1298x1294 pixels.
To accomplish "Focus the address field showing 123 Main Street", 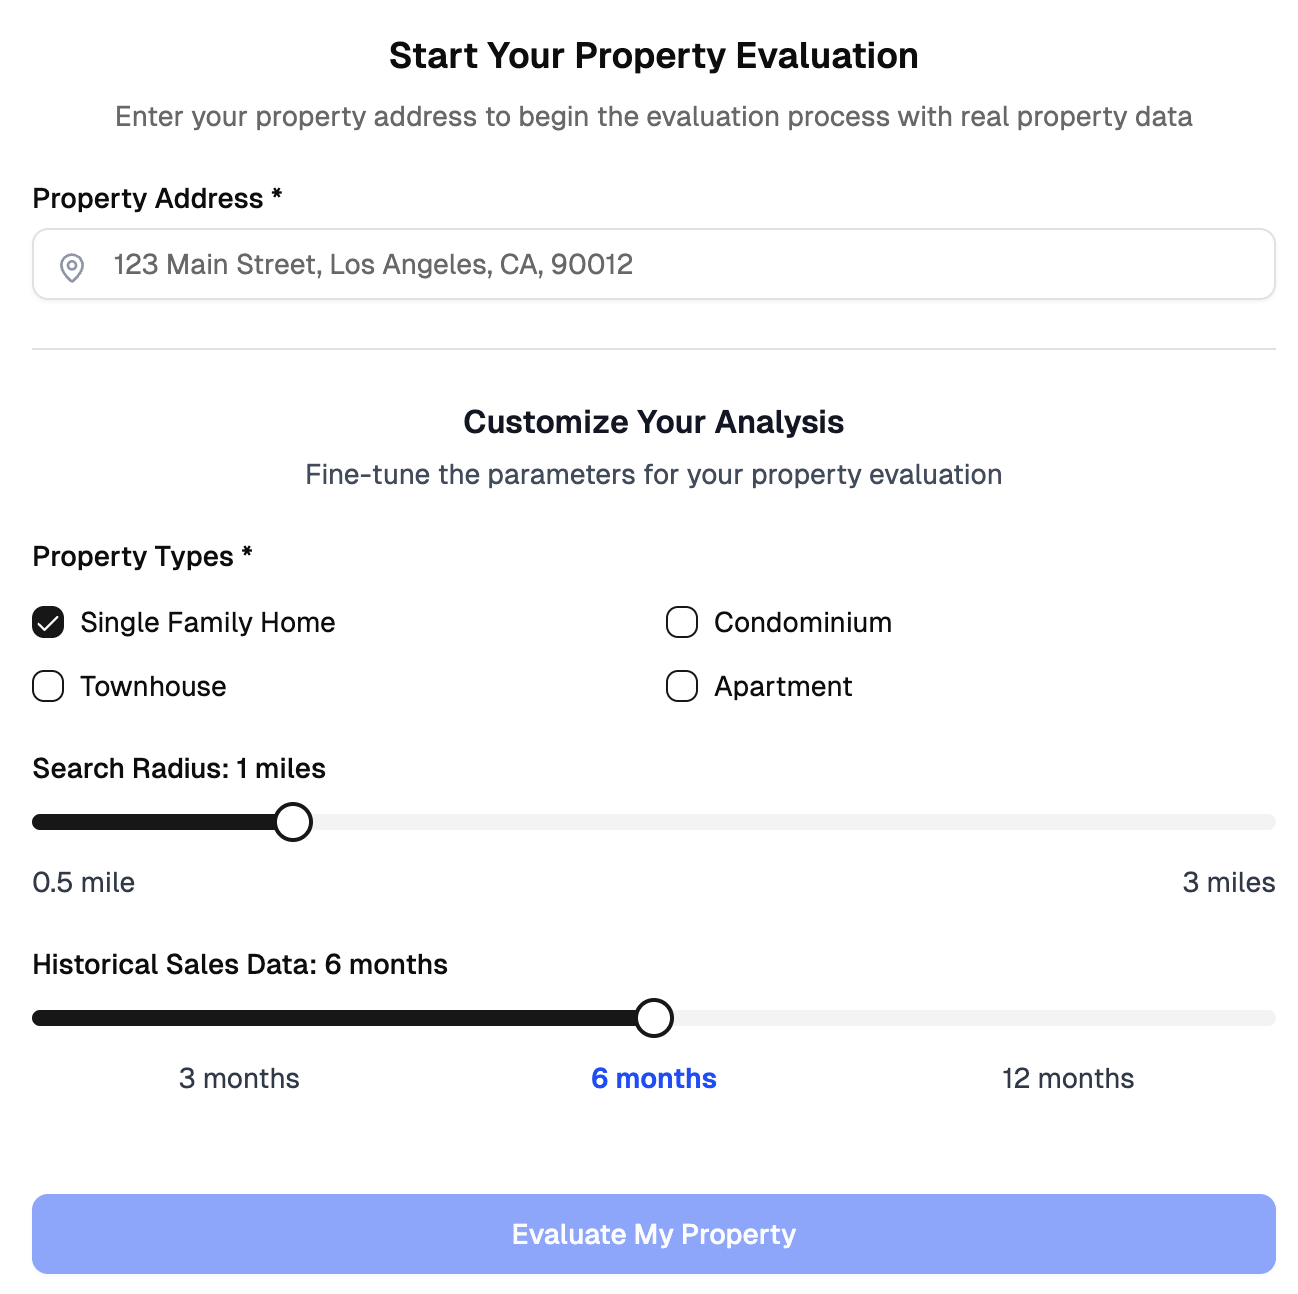I will (x=654, y=264).
